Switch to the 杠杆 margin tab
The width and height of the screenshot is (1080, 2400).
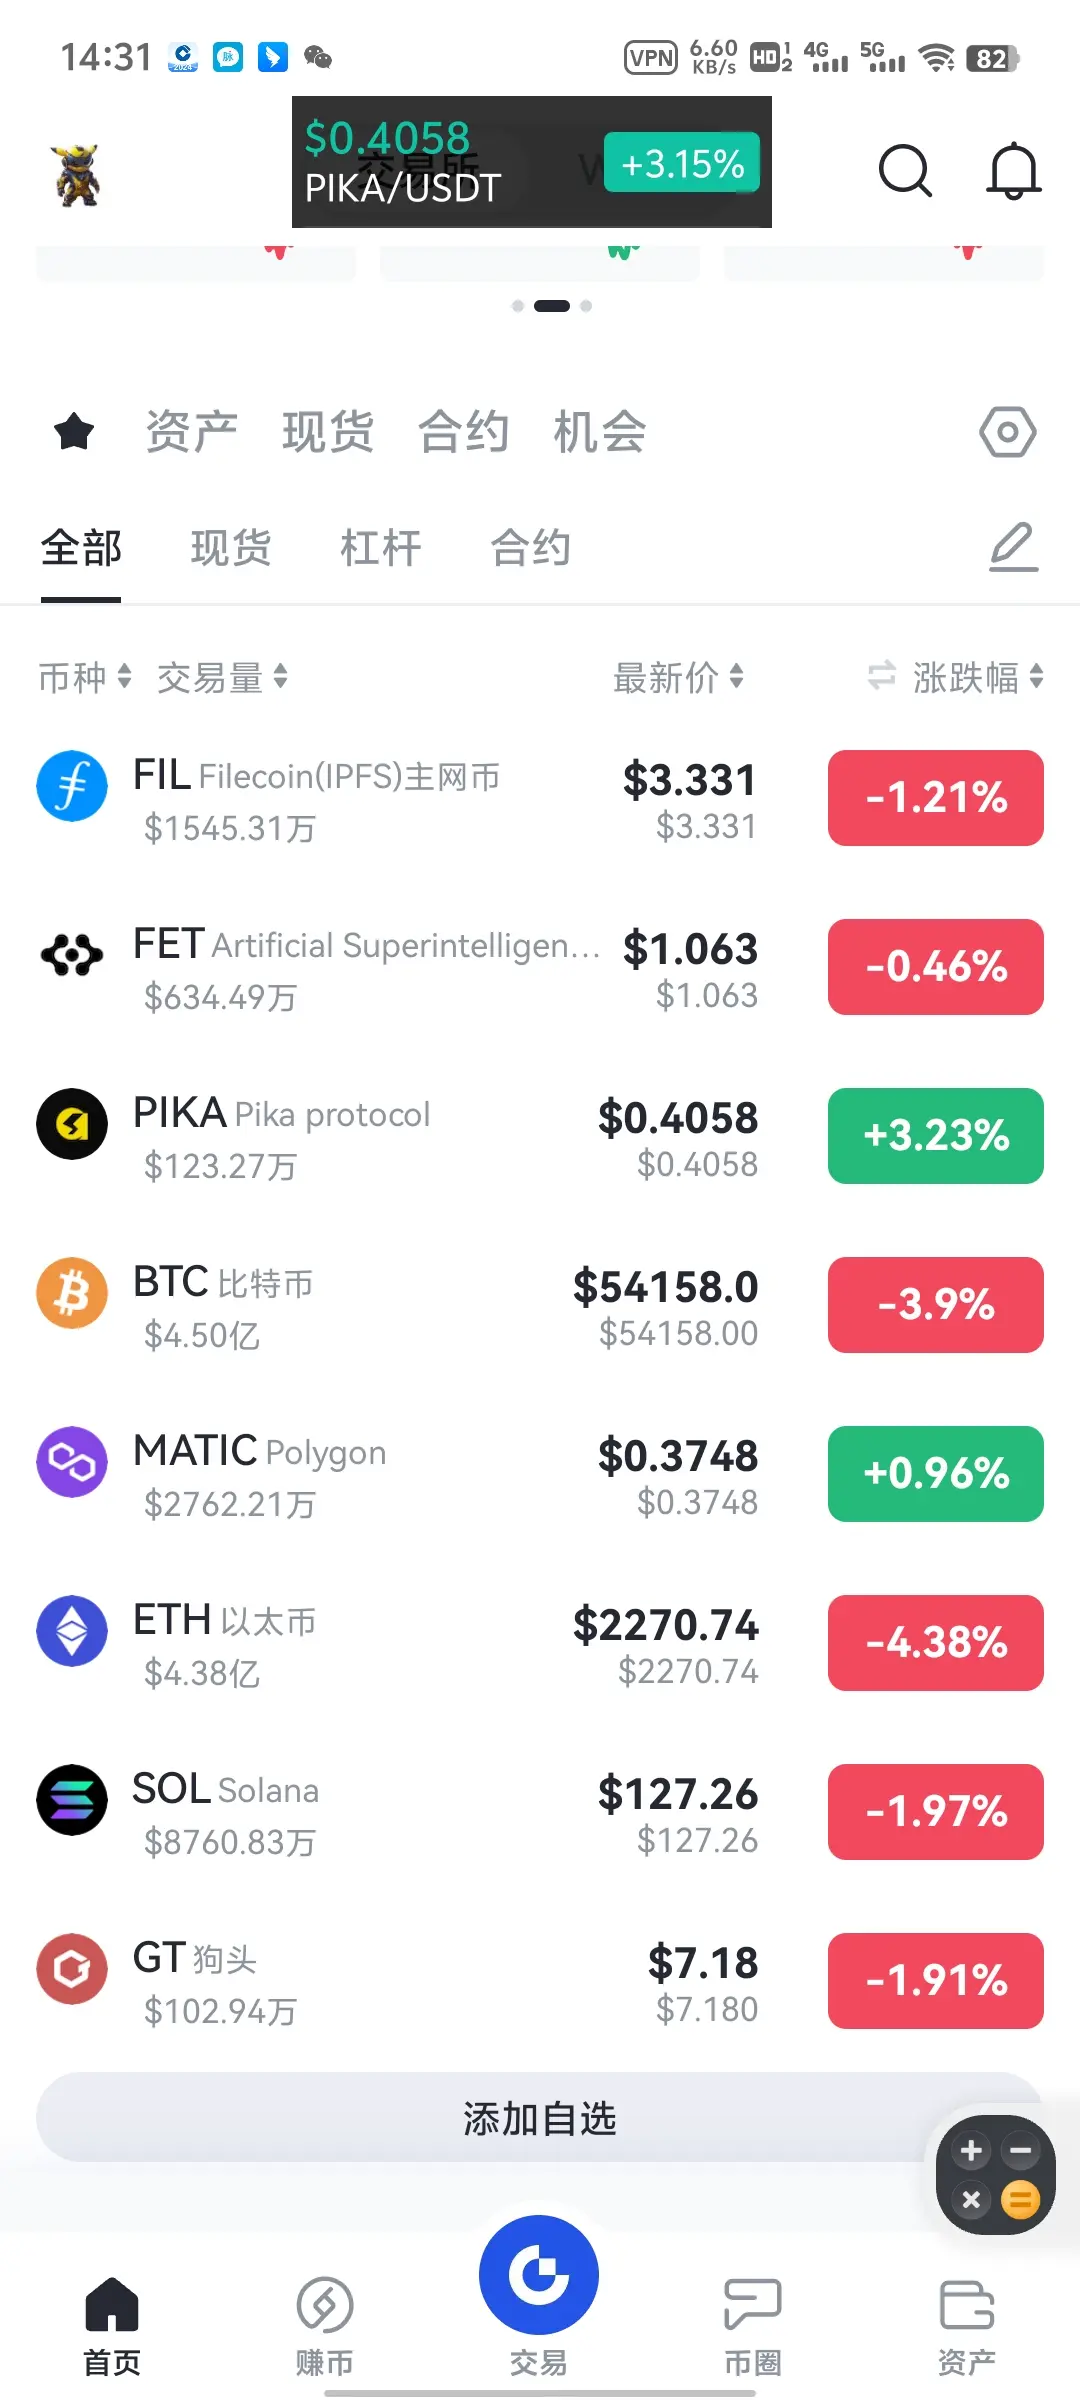pyautogui.click(x=380, y=548)
